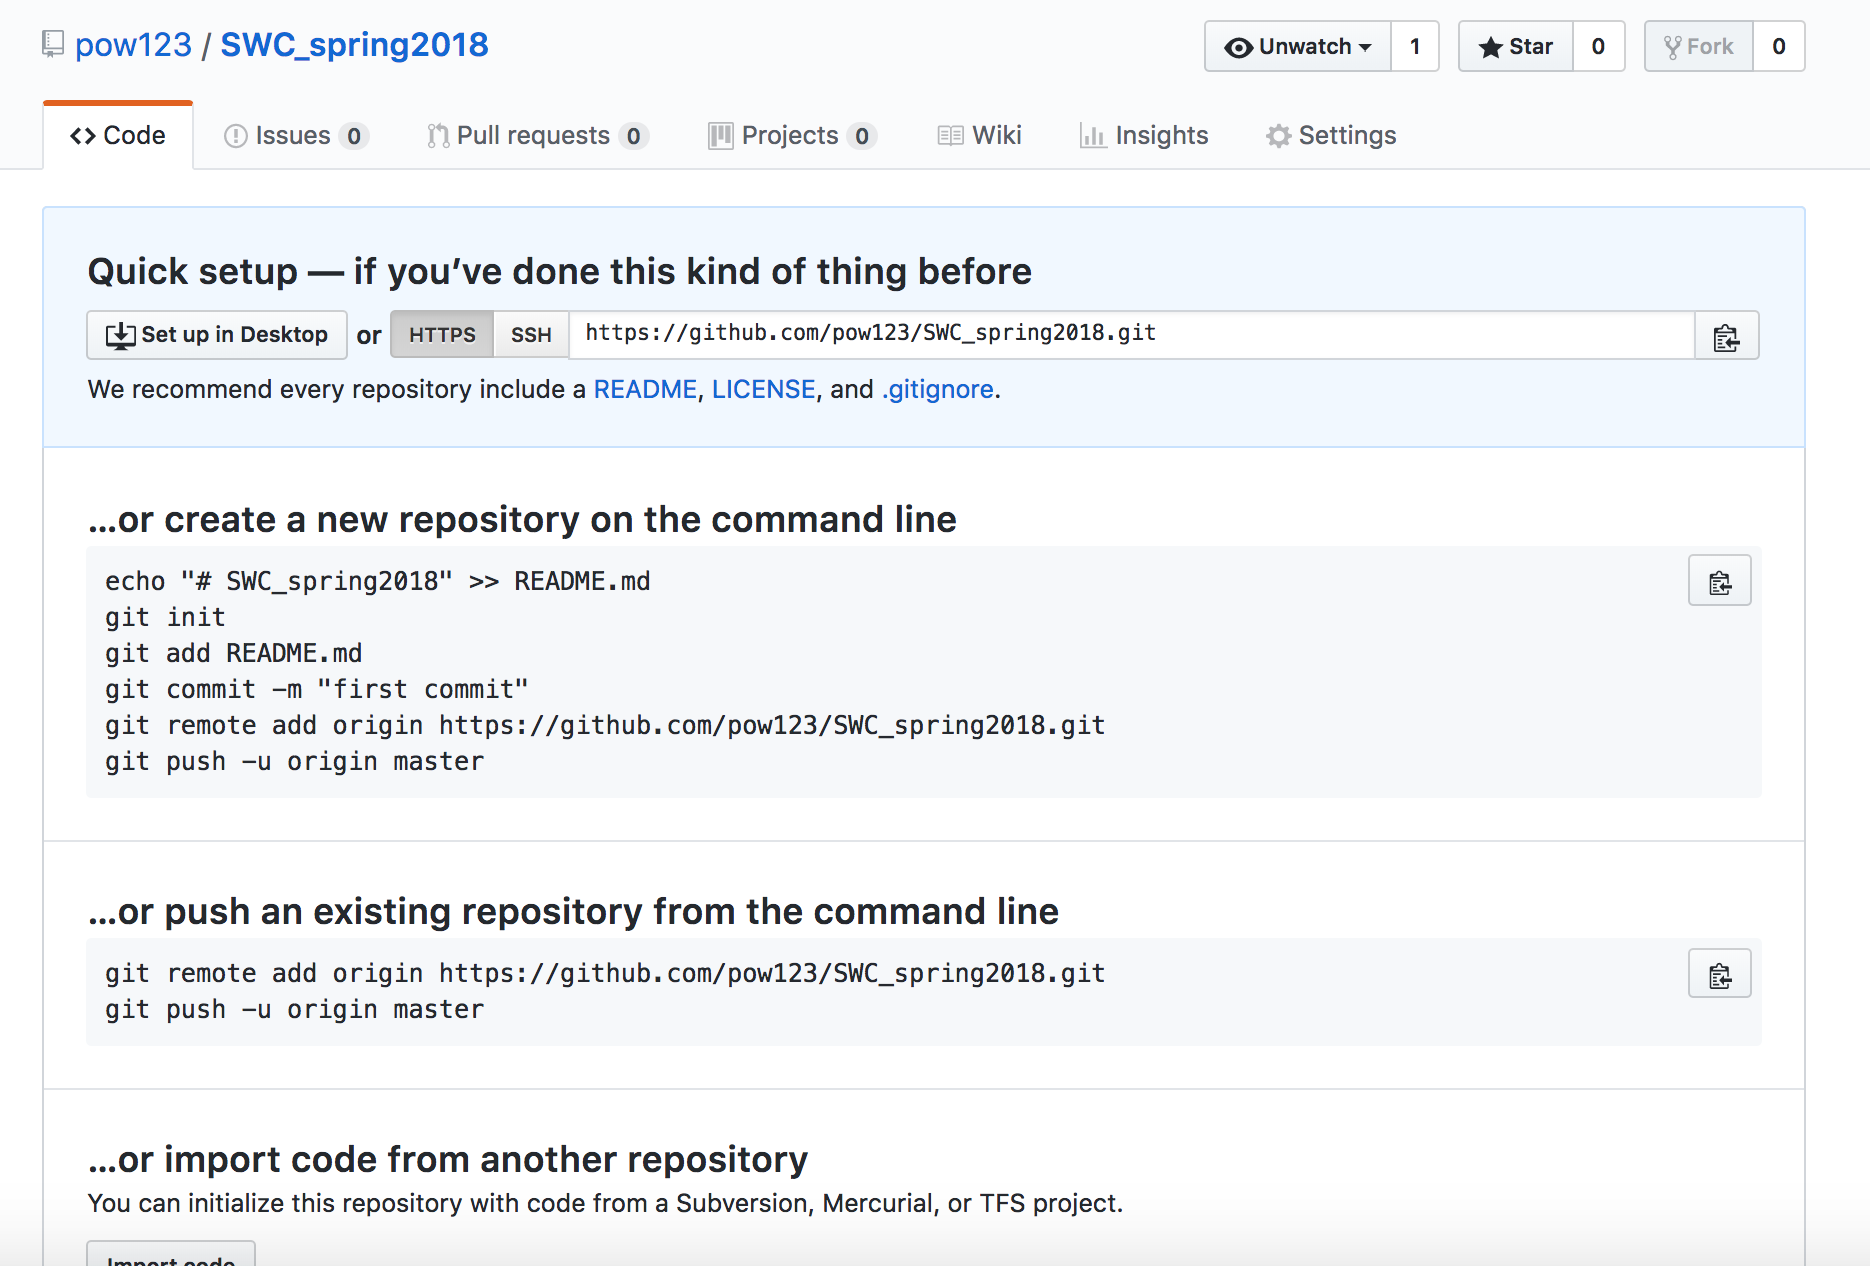
Task: View the Insights tab
Action: click(1144, 135)
